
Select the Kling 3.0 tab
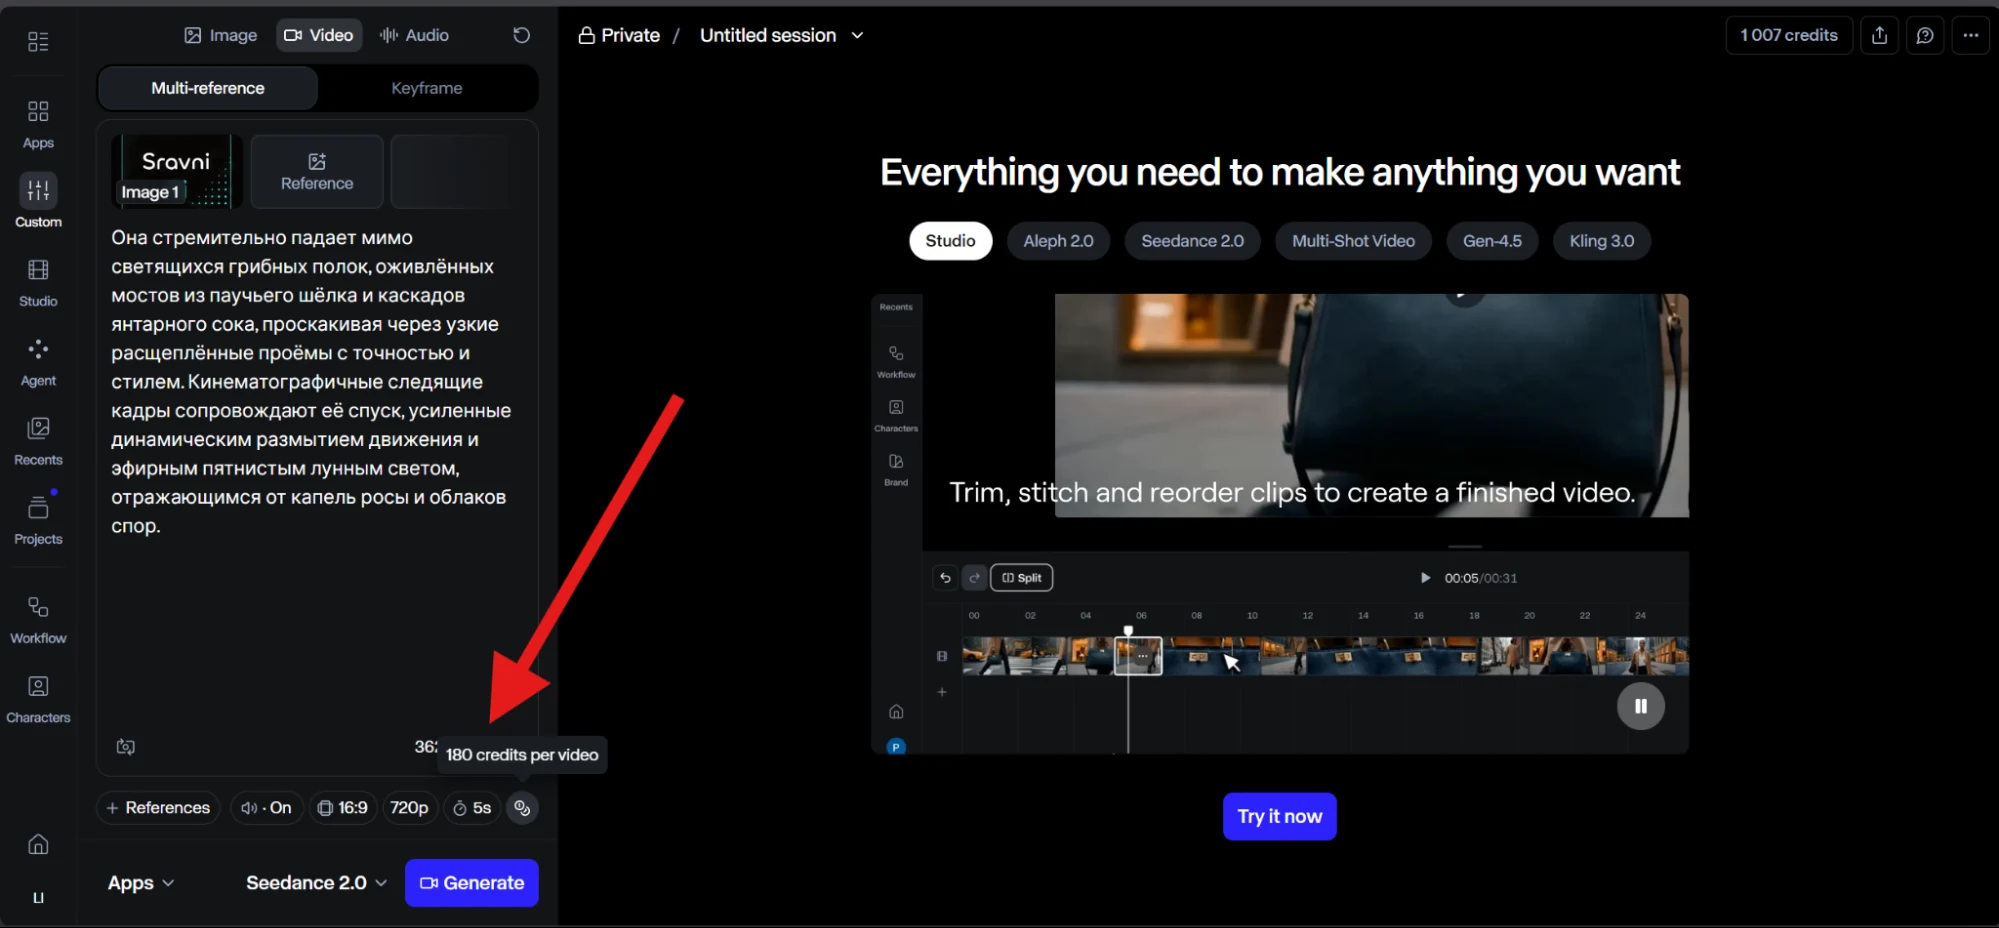click(1601, 241)
